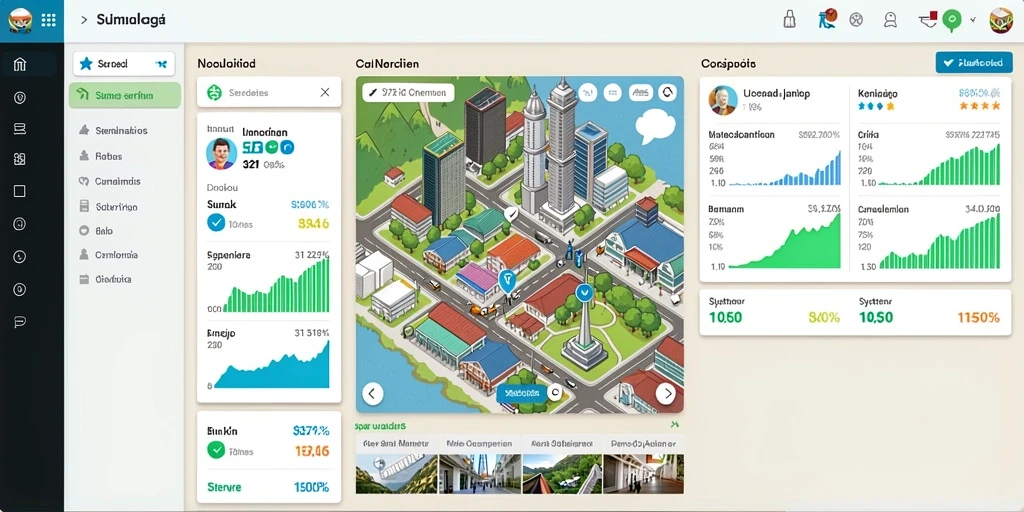1024x512 pixels.
Task: Click the refresh circle icon on map toolbar
Action: [x=667, y=93]
